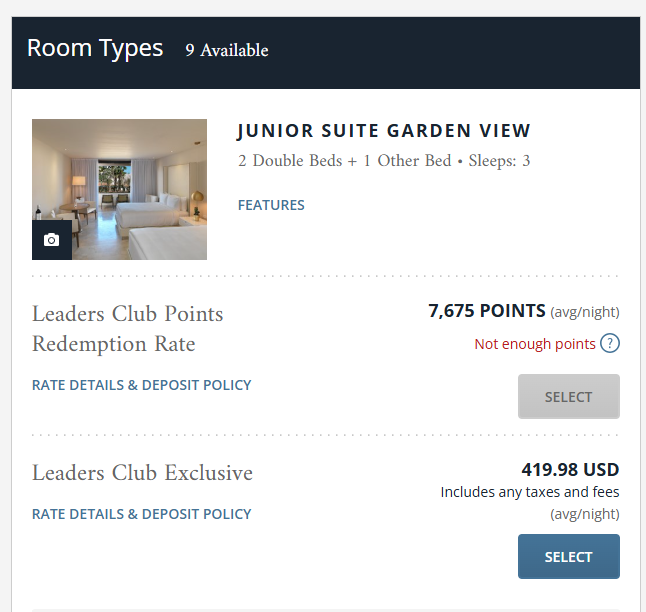
Task: Click the avg/night label next to points
Action: point(585,312)
